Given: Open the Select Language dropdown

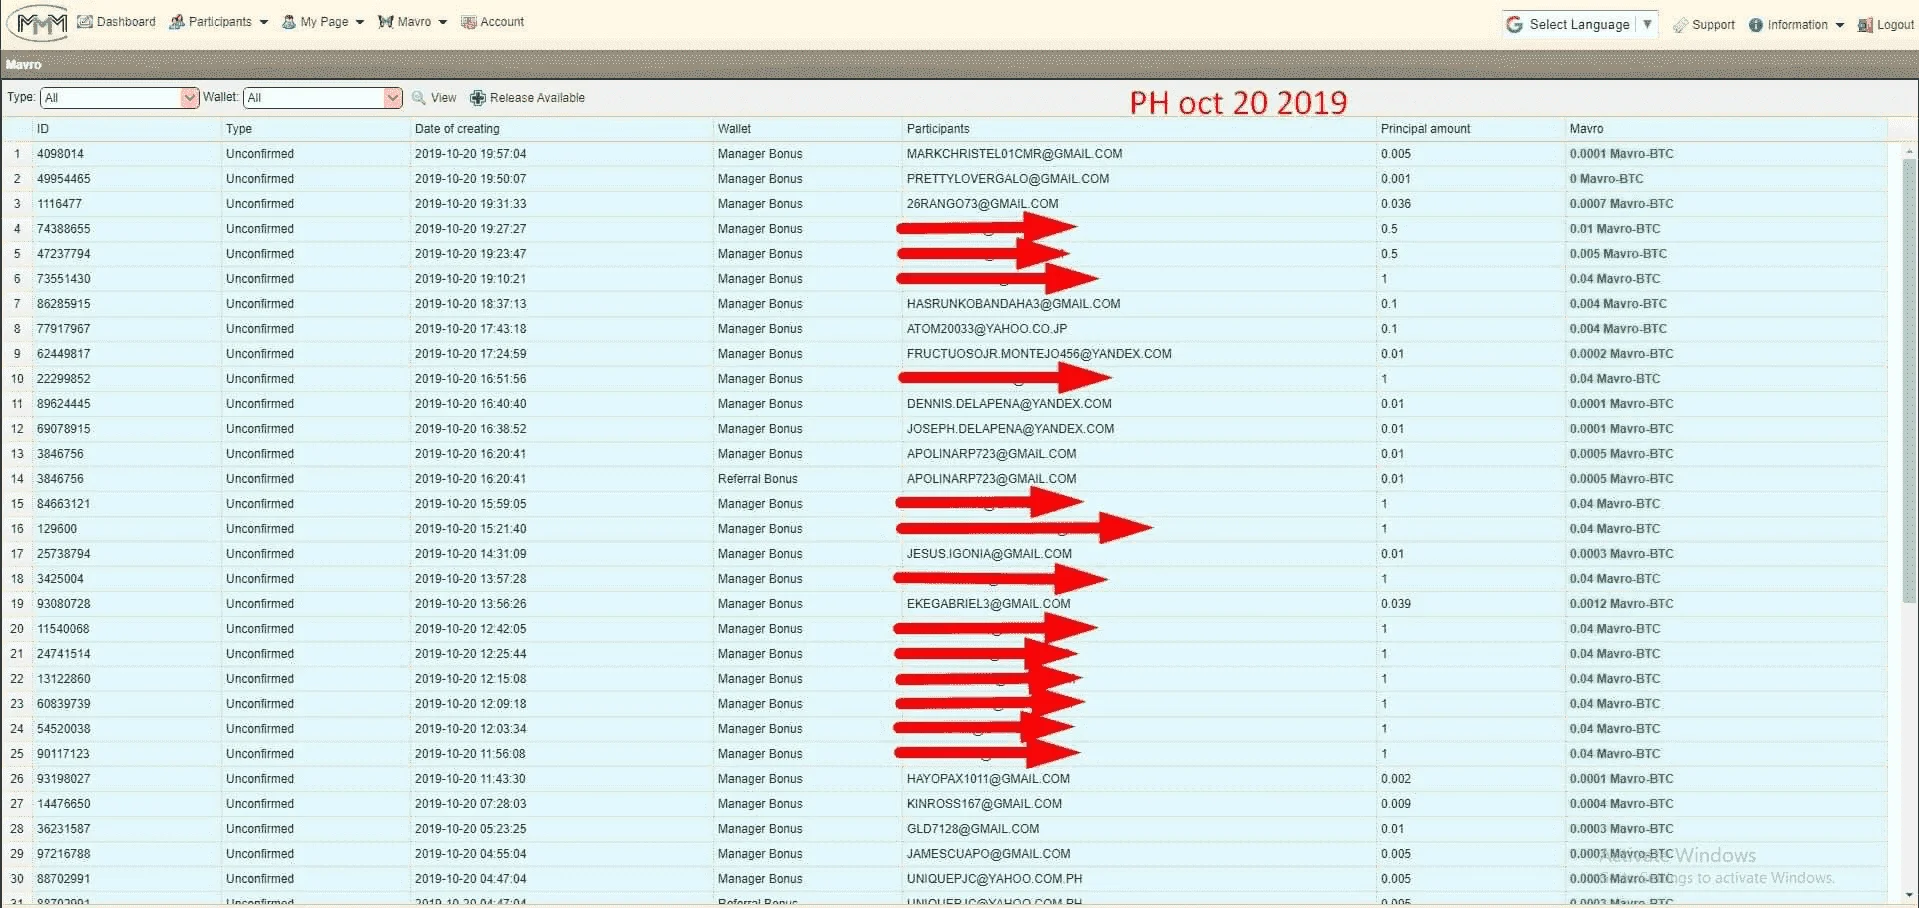Looking at the screenshot, I should (x=1580, y=24).
